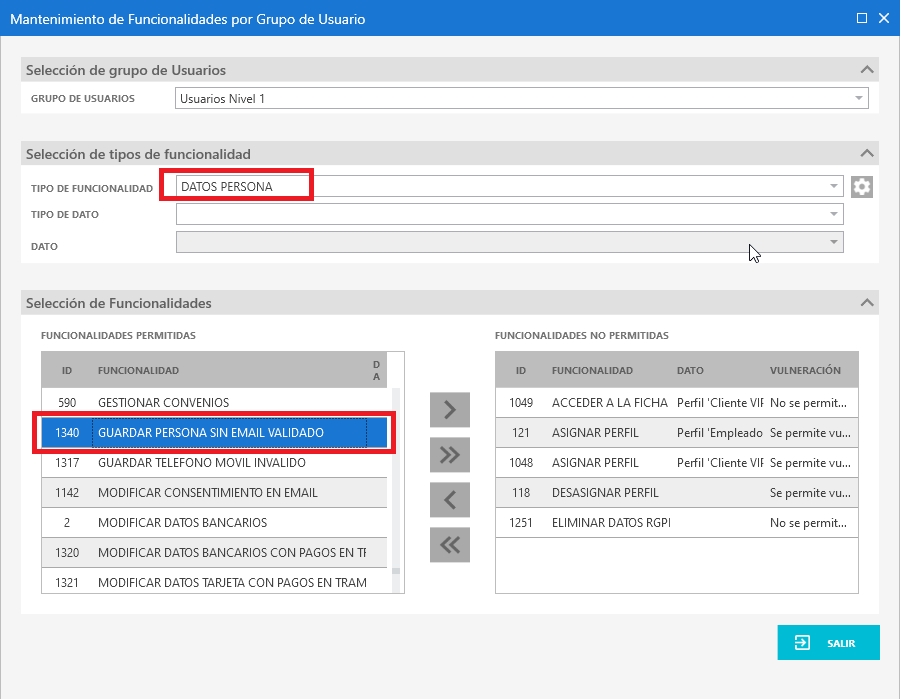This screenshot has width=901, height=699.
Task: Sort not permitted list by FUNCIONALIDAD header
Action: 592,370
